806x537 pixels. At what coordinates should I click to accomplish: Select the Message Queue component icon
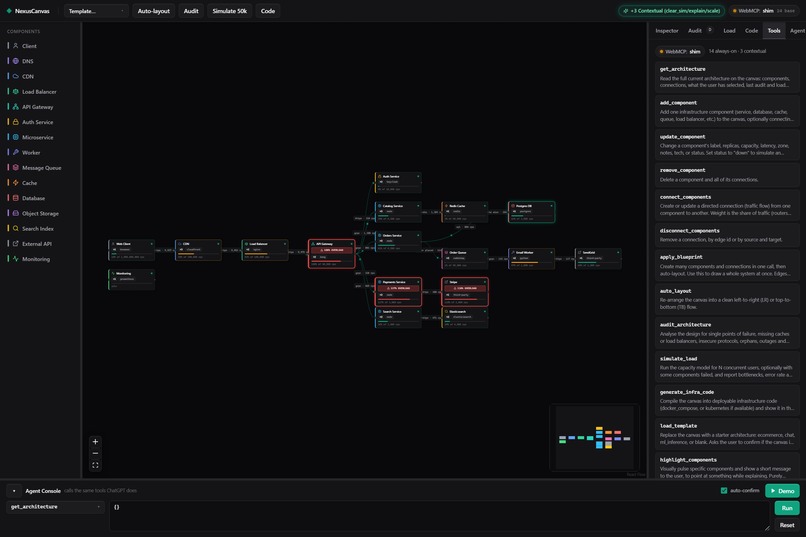[15, 168]
